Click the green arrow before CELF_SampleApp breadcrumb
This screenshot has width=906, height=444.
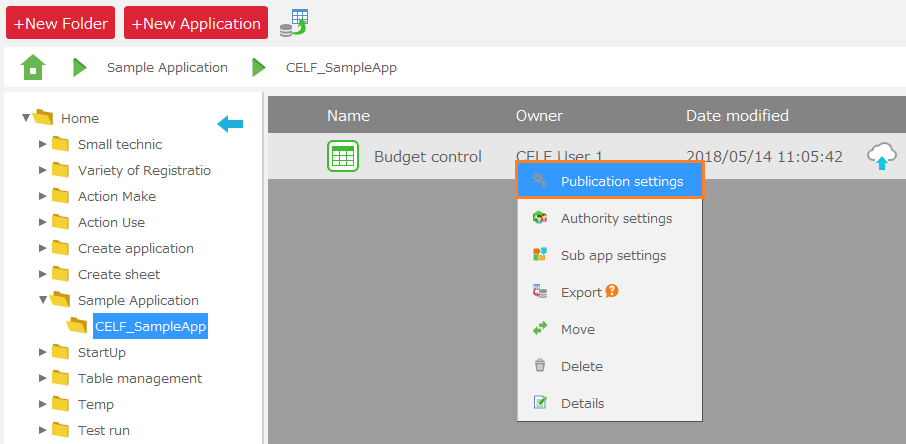[259, 68]
